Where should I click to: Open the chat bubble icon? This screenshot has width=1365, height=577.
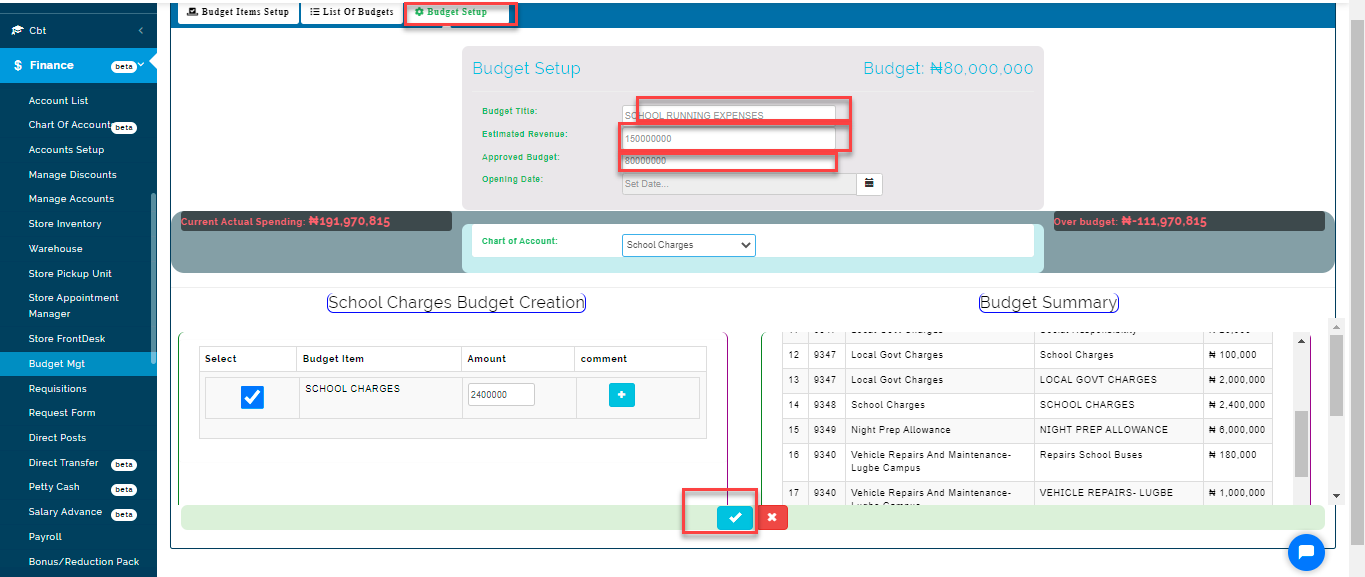1306,551
